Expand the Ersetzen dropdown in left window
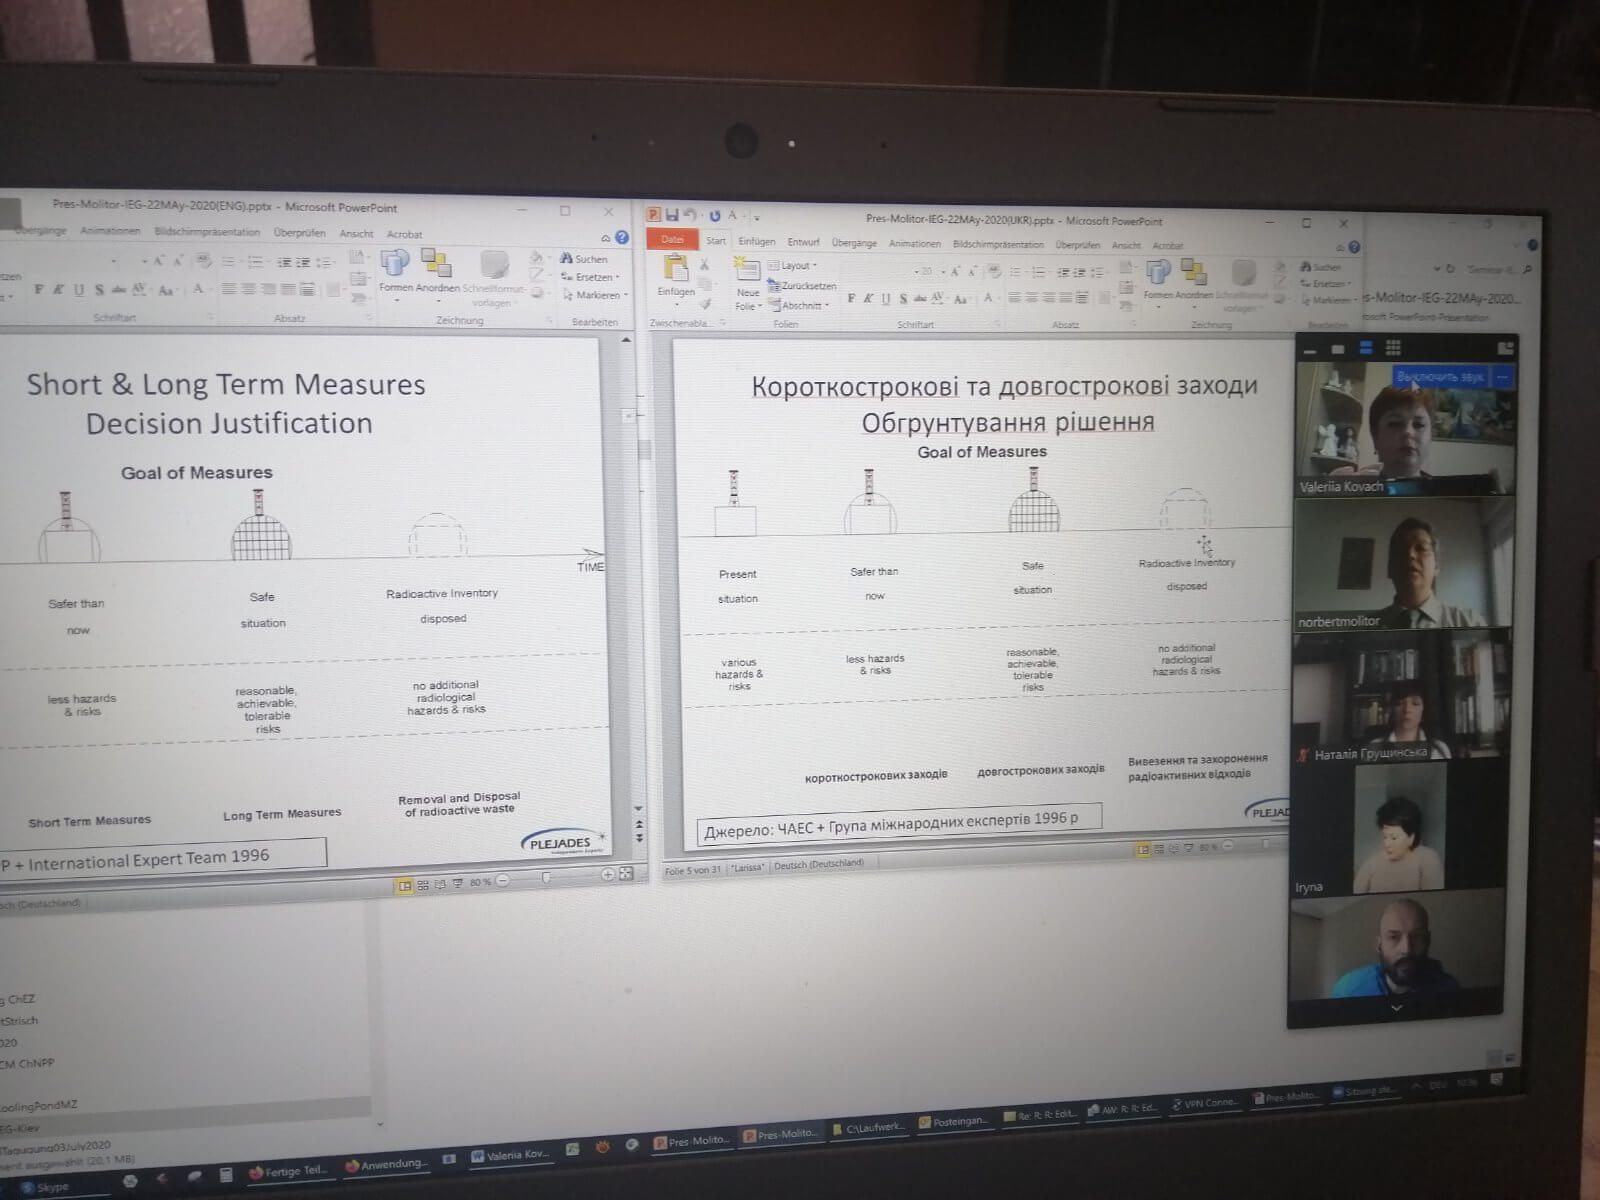This screenshot has height=1200, width=1600. 593,277
